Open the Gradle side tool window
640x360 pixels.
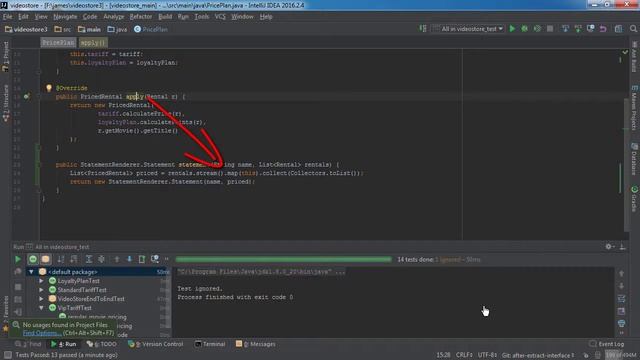(634, 199)
